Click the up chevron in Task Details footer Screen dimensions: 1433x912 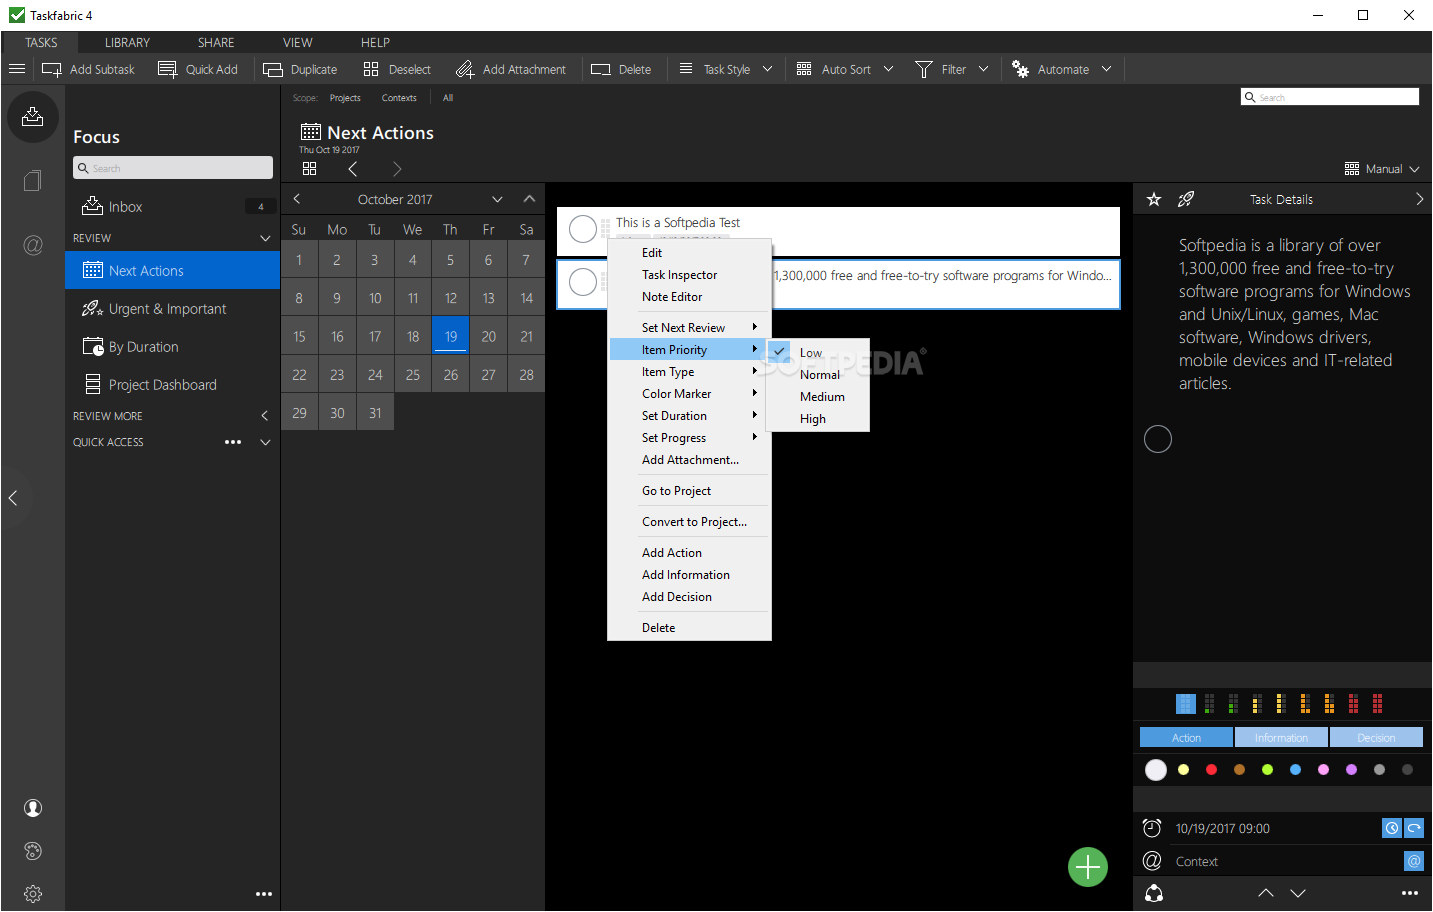tap(1266, 893)
